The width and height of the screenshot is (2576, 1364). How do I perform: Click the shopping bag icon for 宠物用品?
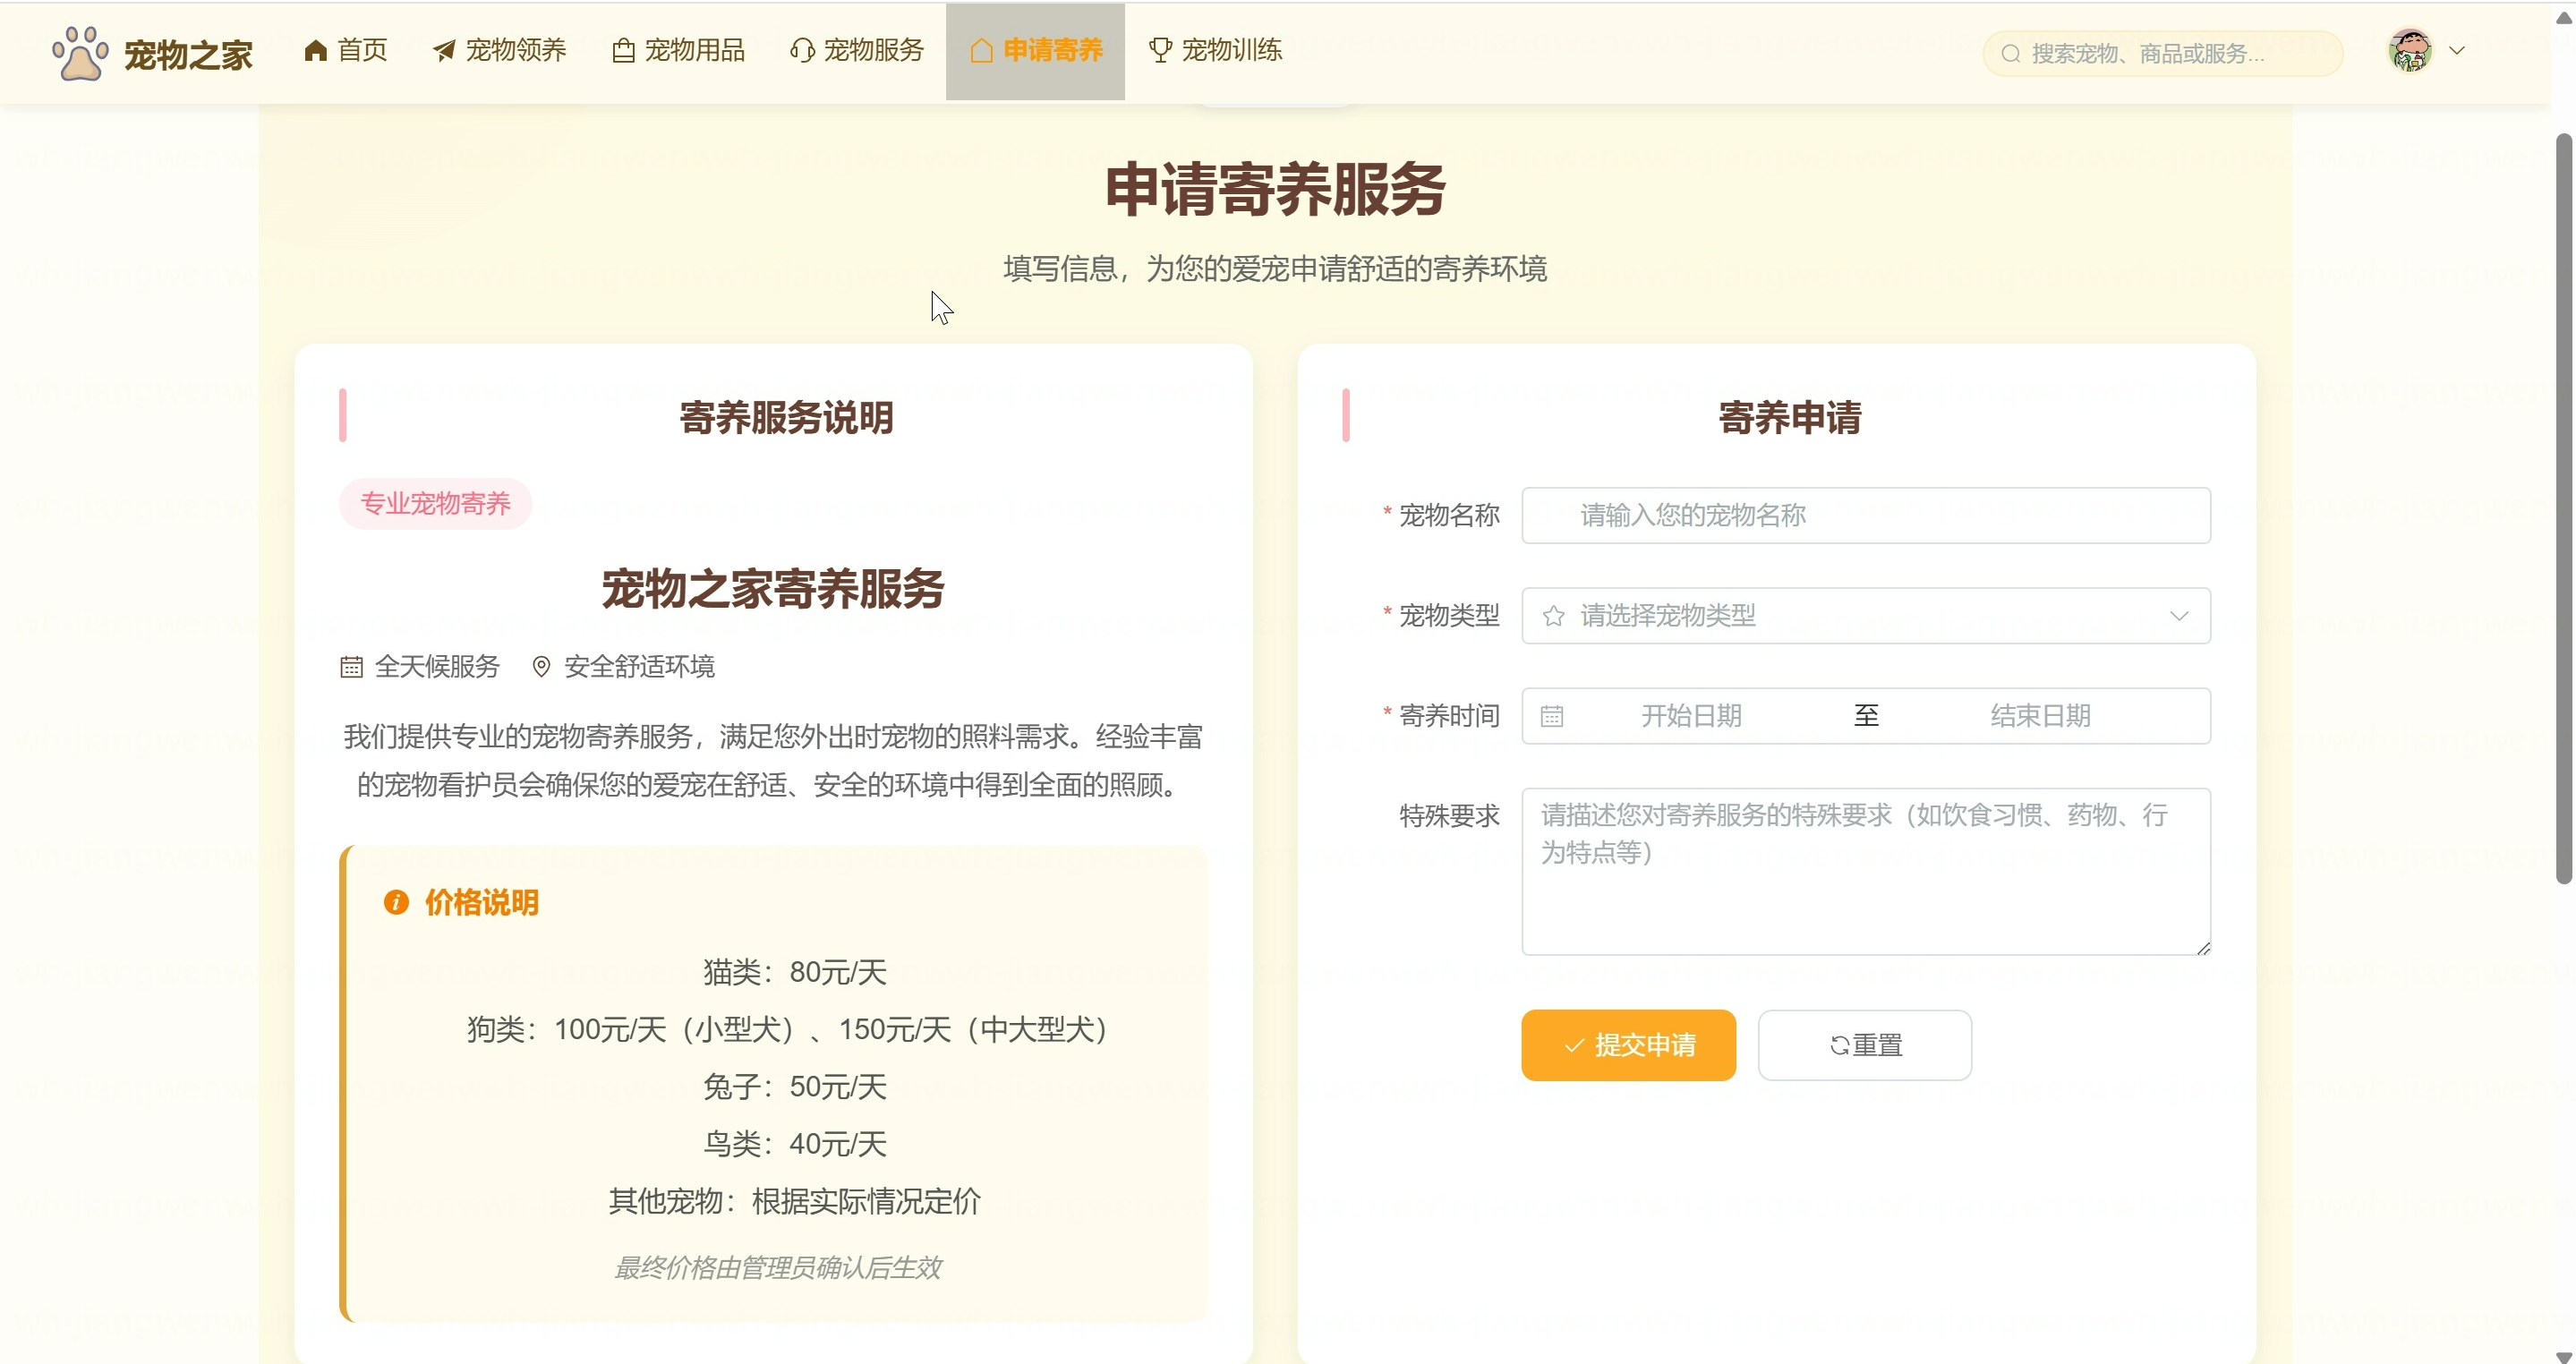pyautogui.click(x=623, y=50)
